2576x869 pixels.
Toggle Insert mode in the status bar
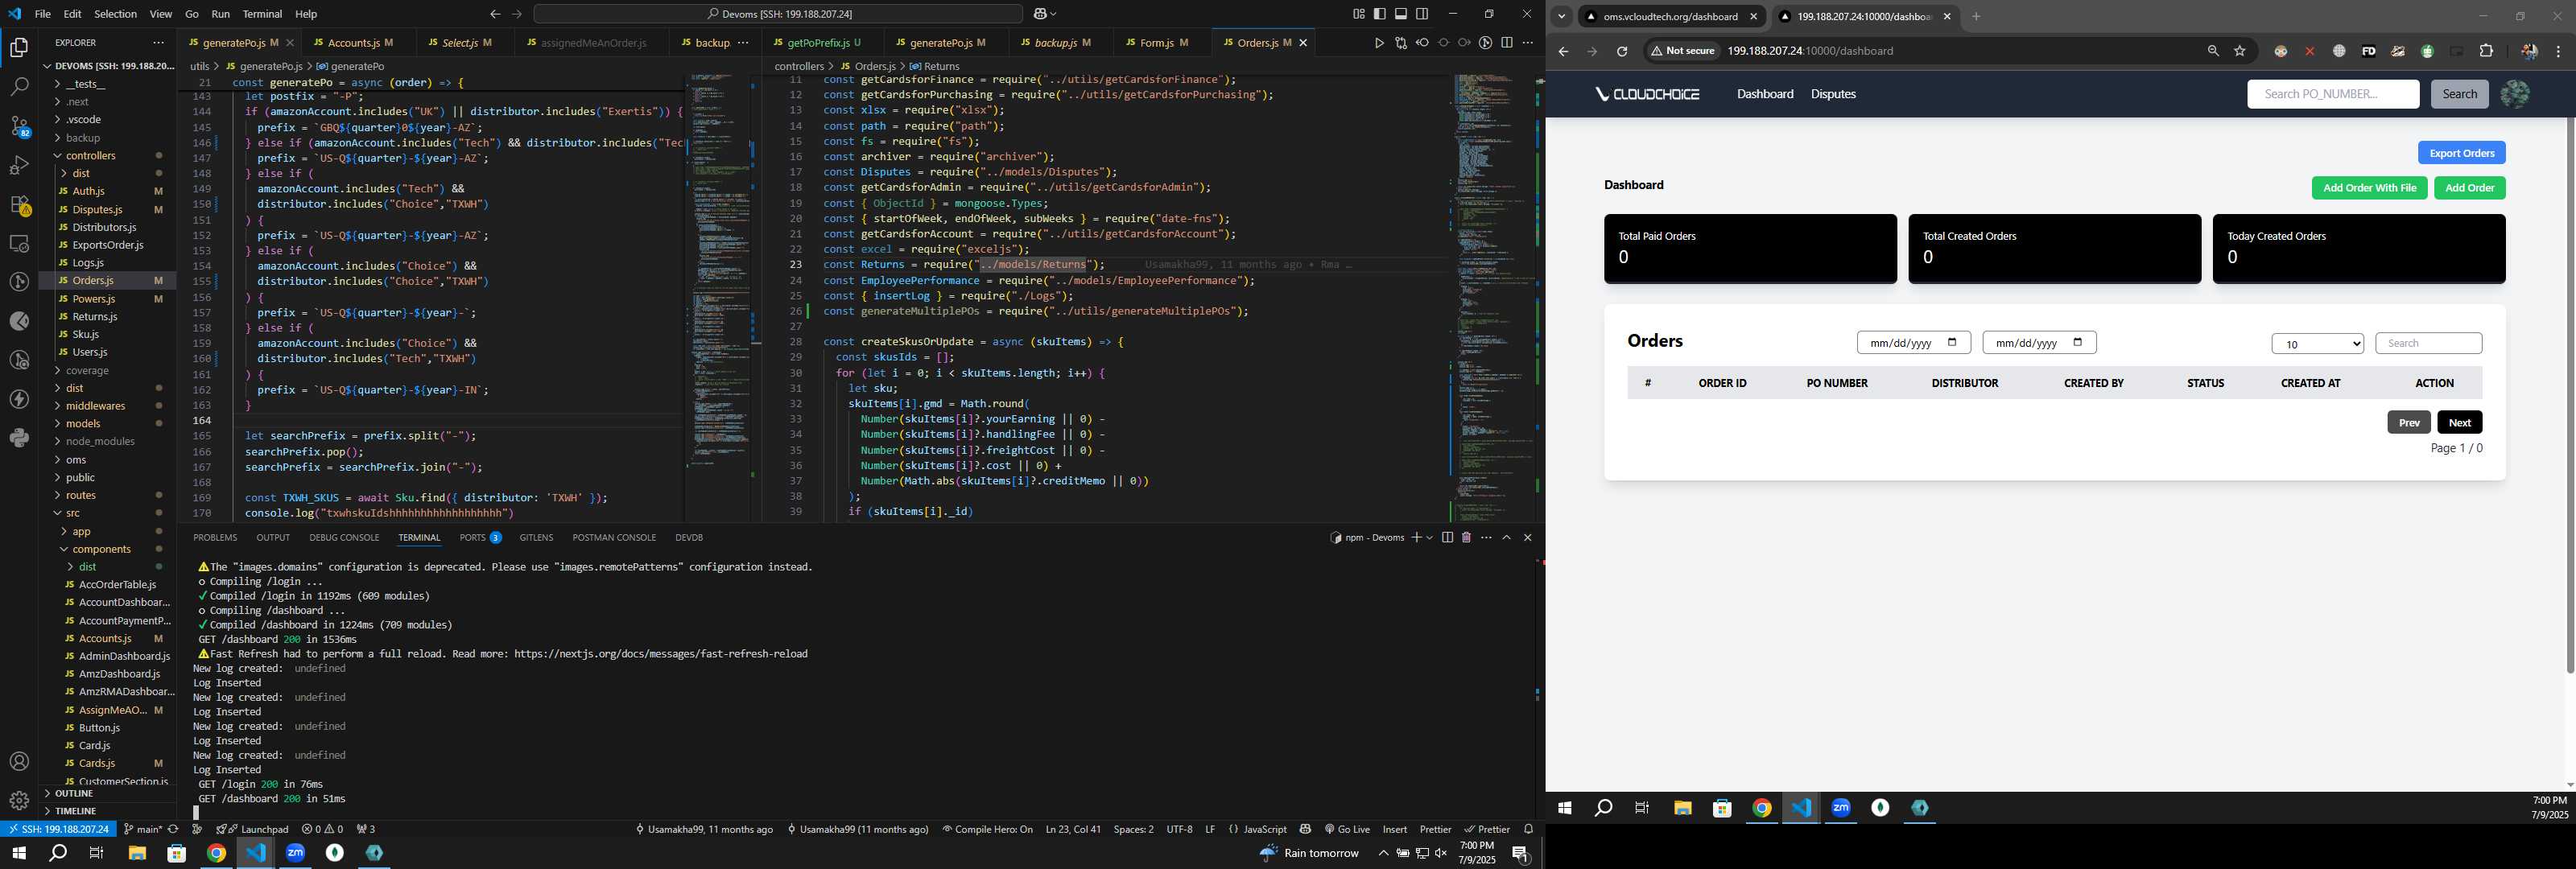pos(1394,829)
